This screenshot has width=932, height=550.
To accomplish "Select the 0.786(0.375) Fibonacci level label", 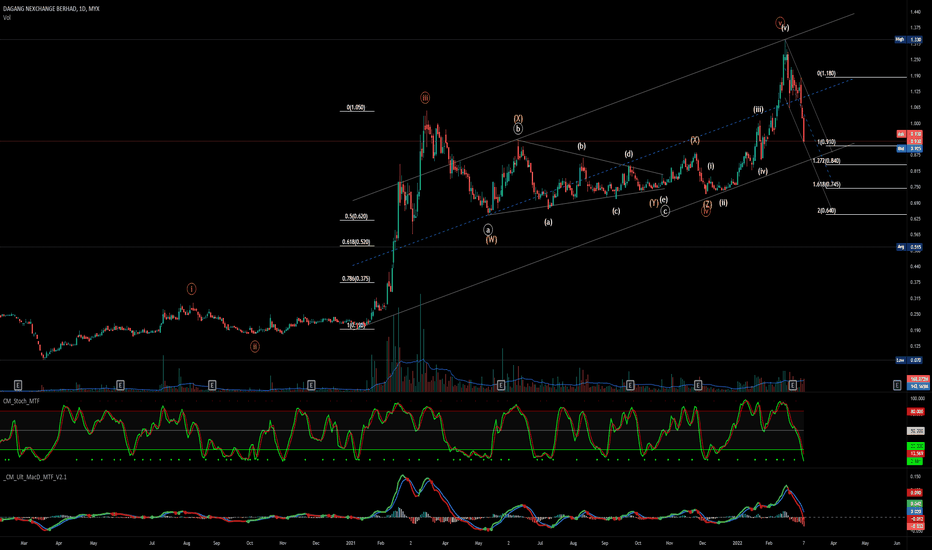I will click(356, 278).
